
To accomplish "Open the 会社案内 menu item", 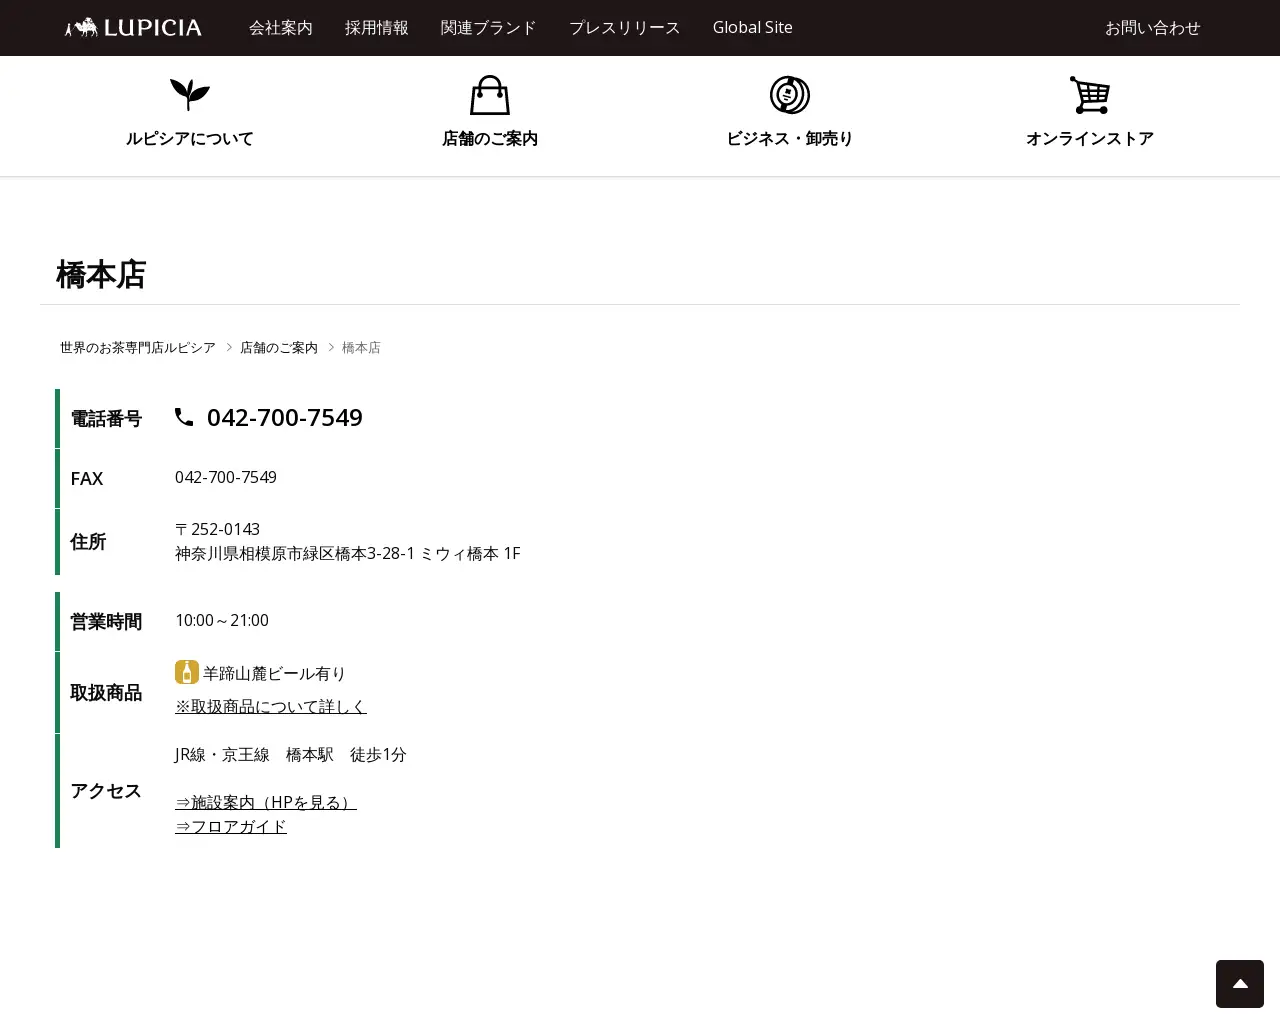I will point(281,28).
